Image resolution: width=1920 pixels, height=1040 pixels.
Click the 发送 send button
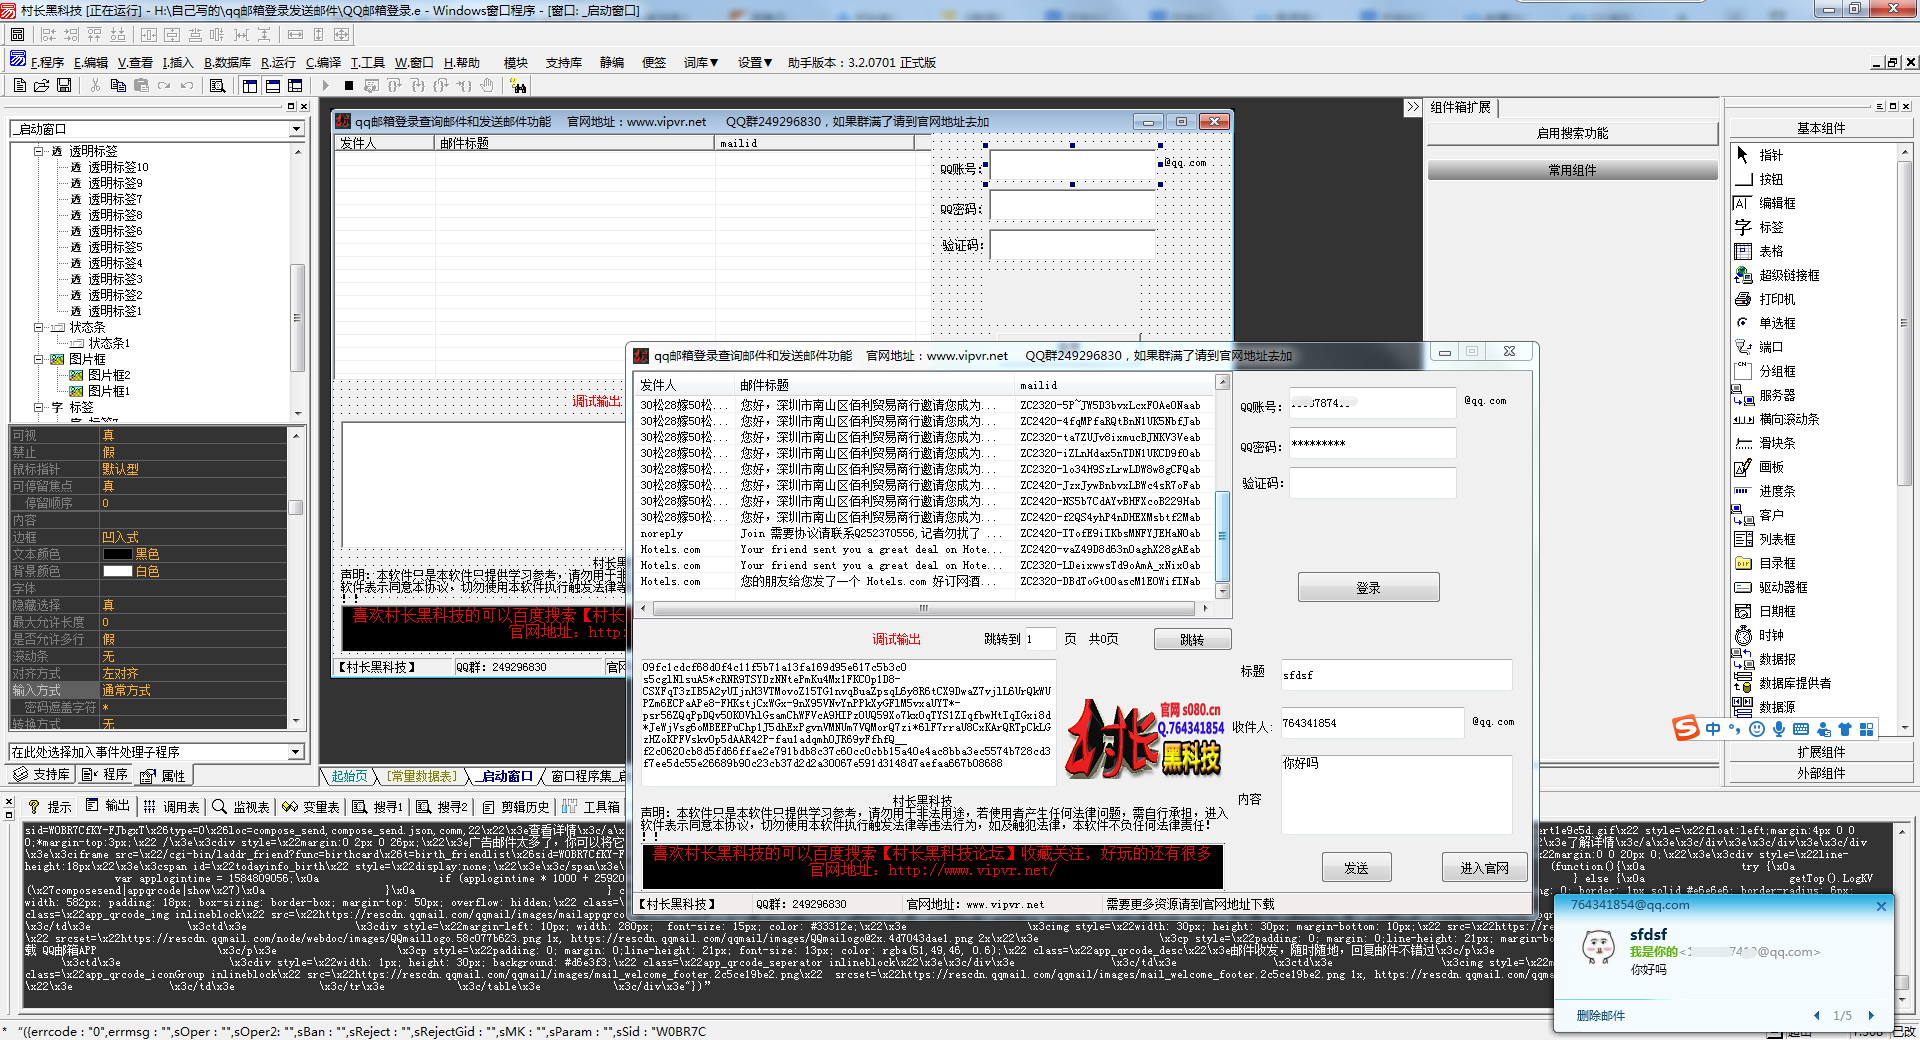[1356, 868]
